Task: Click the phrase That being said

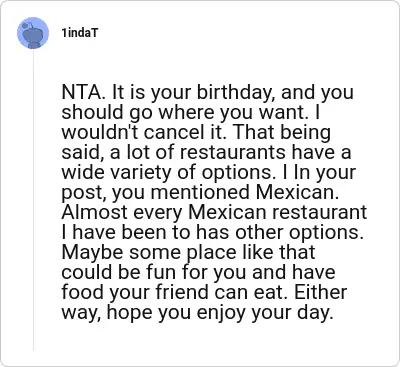Action: (196, 142)
